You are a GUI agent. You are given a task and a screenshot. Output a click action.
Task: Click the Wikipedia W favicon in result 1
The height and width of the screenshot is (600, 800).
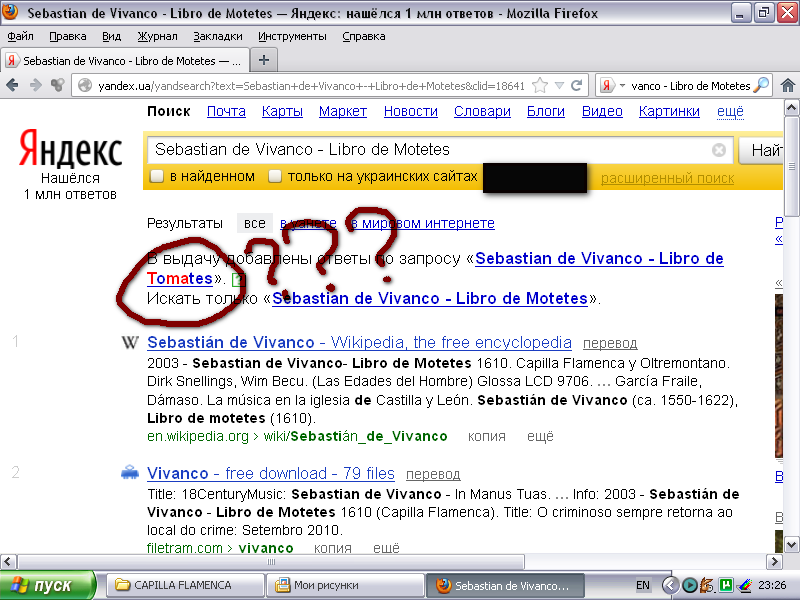[130, 342]
